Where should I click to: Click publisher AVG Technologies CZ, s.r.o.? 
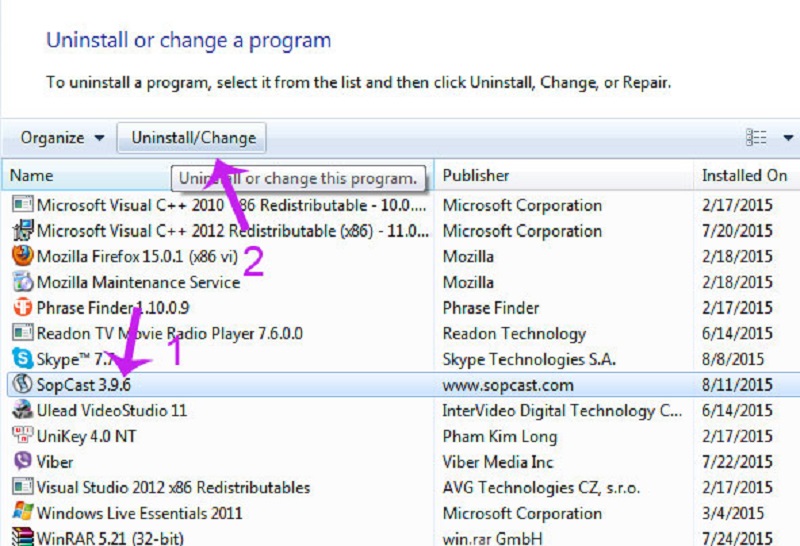click(x=541, y=487)
